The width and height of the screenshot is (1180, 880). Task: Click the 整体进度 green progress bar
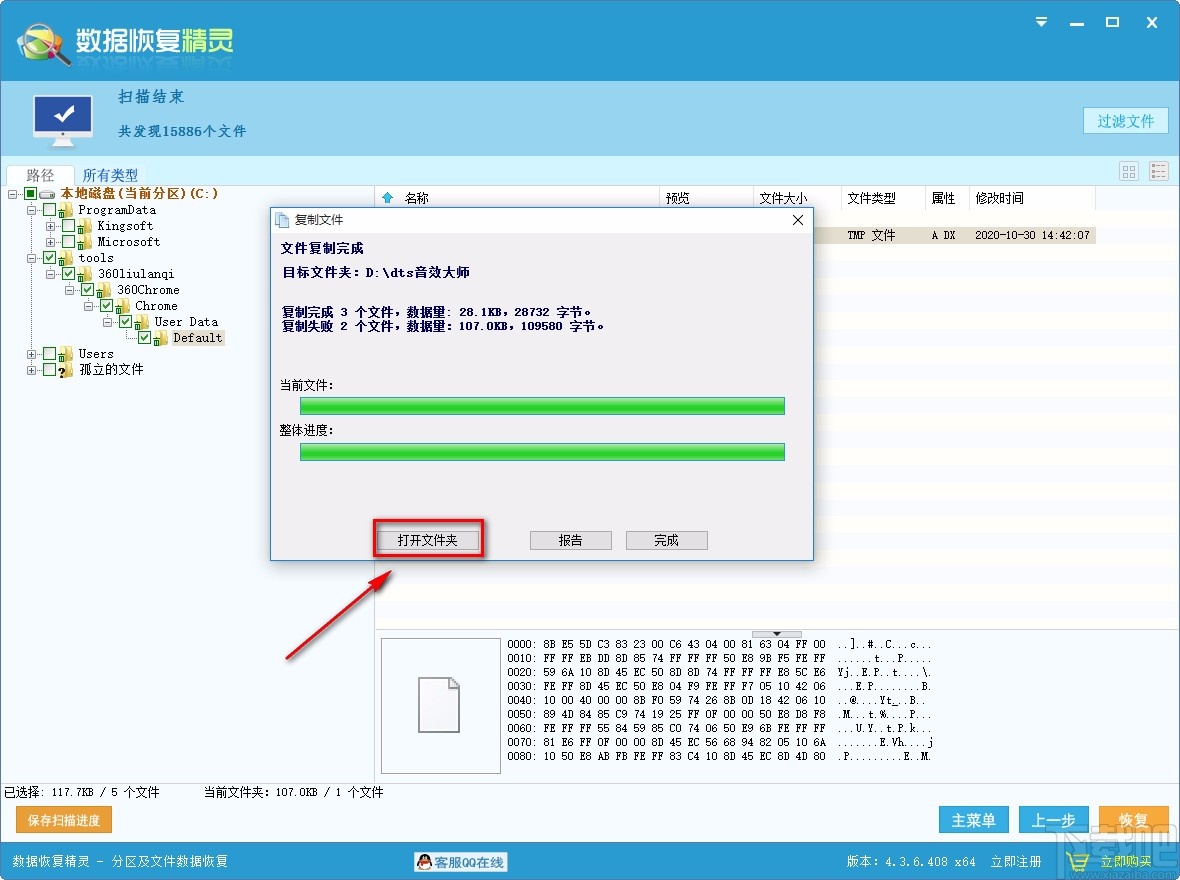tap(541, 451)
